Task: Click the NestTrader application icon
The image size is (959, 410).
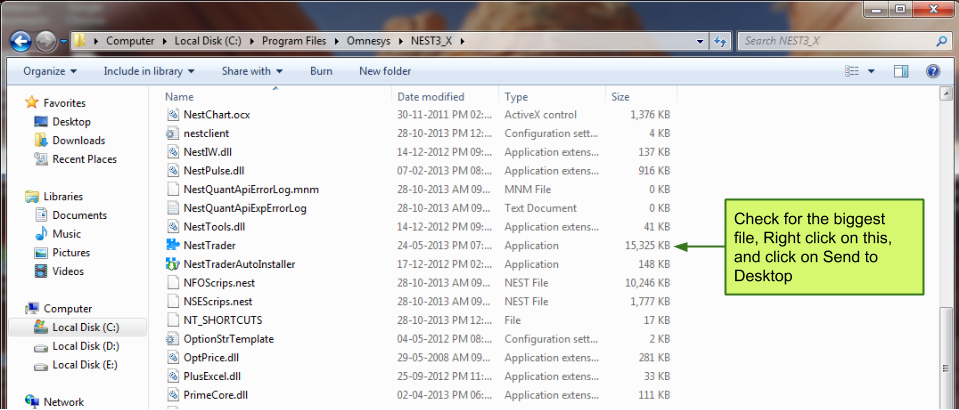Action: coord(172,245)
